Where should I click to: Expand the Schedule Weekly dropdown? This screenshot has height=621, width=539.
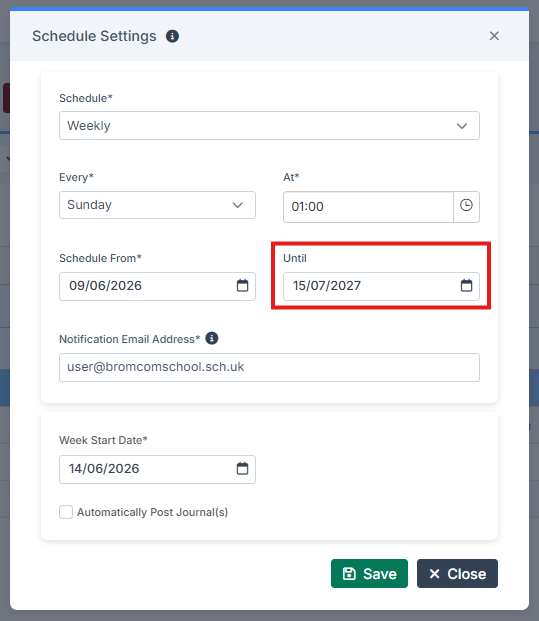269,126
